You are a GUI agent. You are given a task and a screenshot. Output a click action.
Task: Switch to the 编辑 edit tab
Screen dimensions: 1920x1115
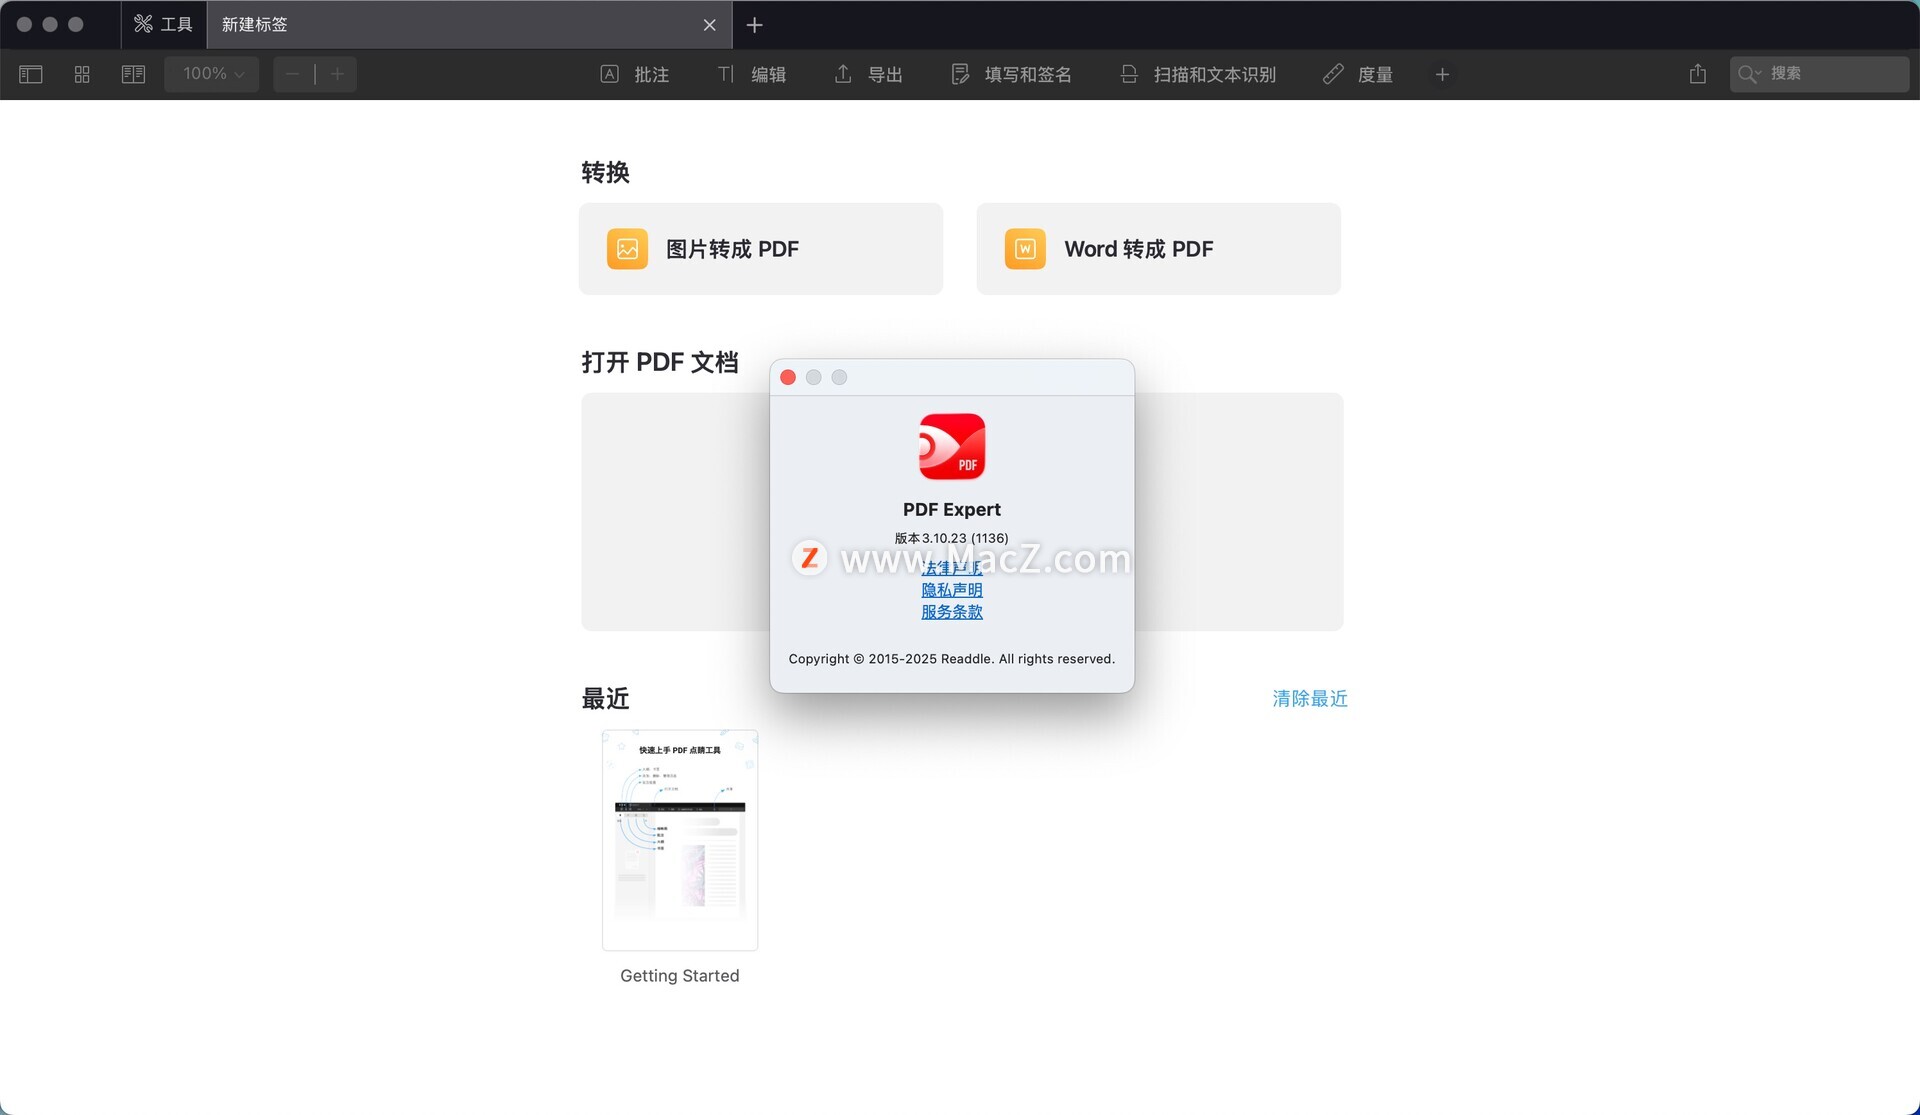click(x=752, y=74)
